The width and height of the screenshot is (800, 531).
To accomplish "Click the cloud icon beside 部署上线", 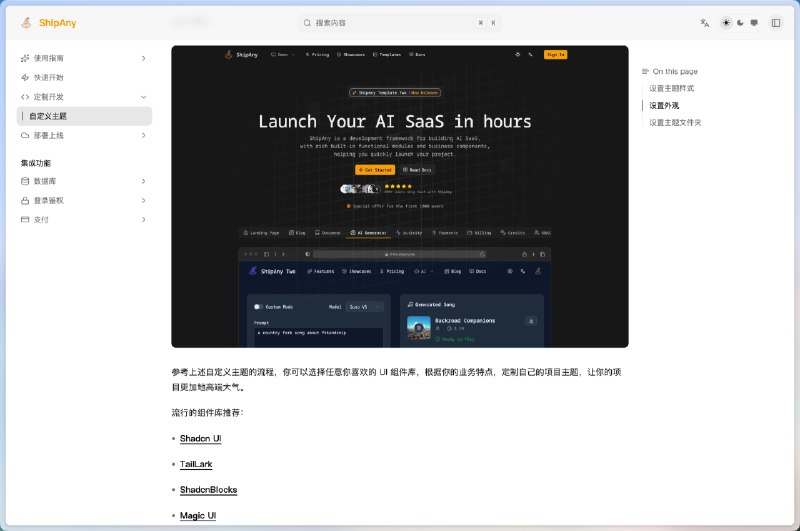I will tap(25, 135).
